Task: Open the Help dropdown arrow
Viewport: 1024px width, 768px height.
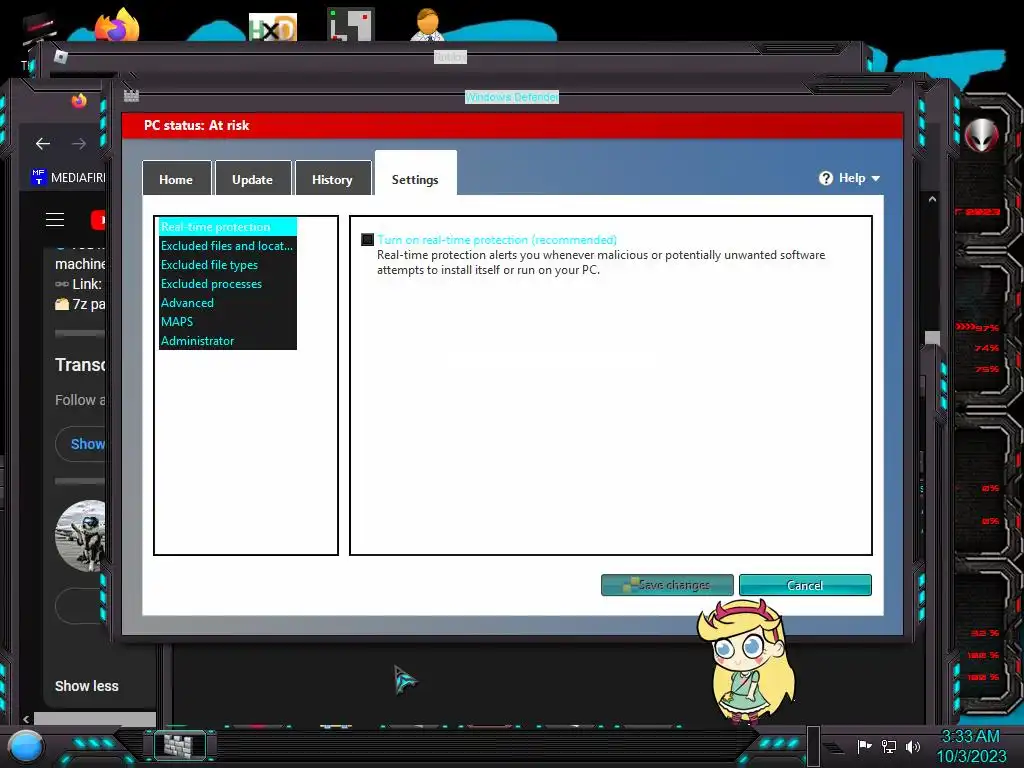Action: [x=876, y=178]
